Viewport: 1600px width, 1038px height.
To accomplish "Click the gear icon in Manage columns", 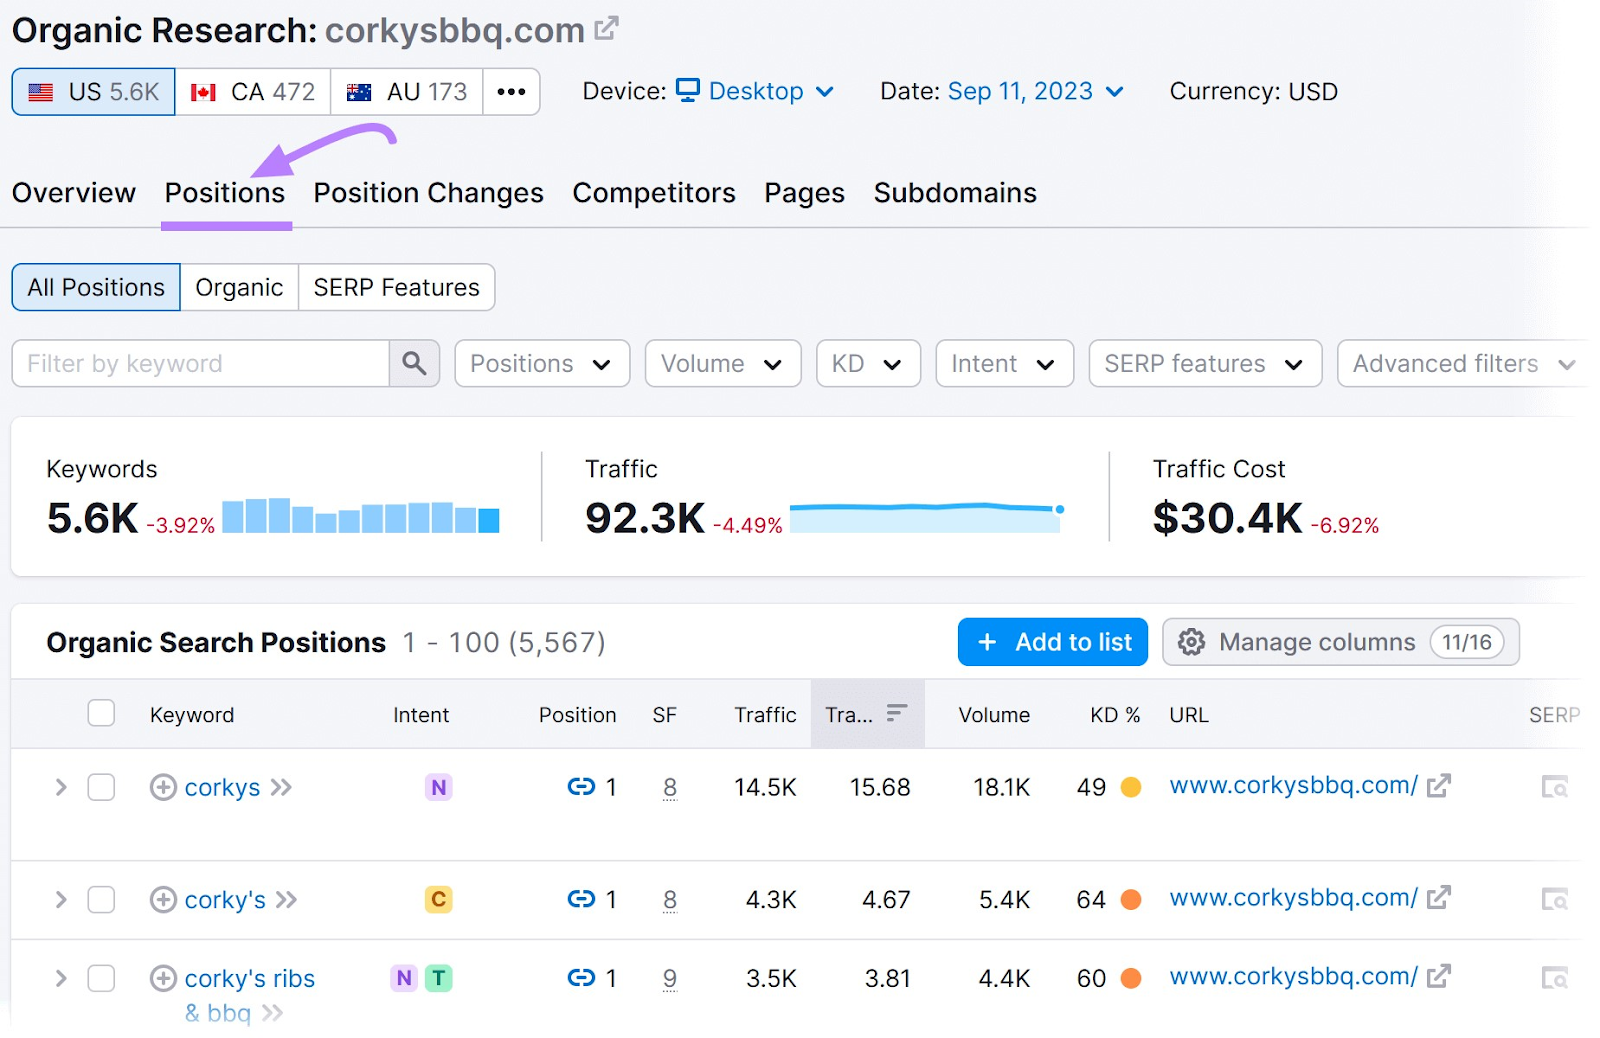I will (1191, 642).
